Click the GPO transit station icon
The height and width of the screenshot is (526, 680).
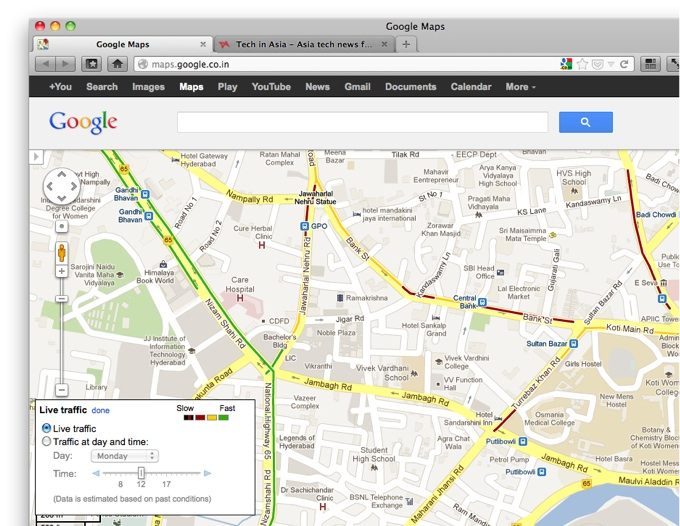tap(304, 226)
